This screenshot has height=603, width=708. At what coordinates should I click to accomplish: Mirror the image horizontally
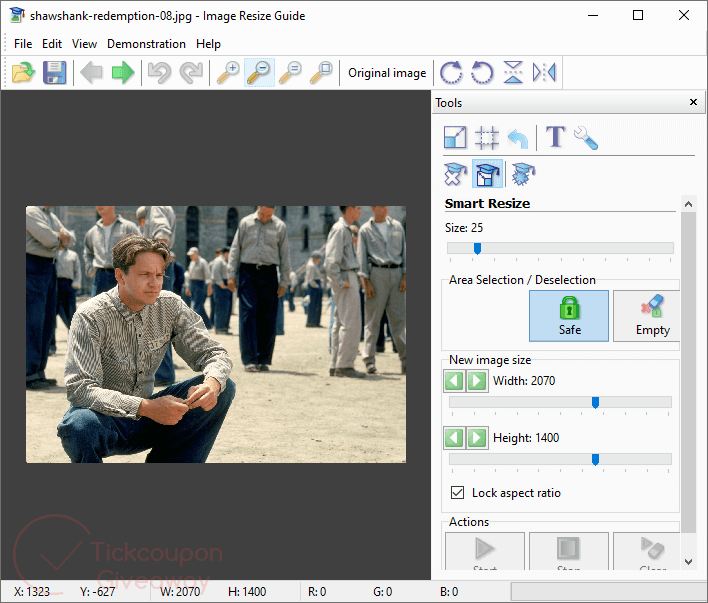click(x=544, y=72)
